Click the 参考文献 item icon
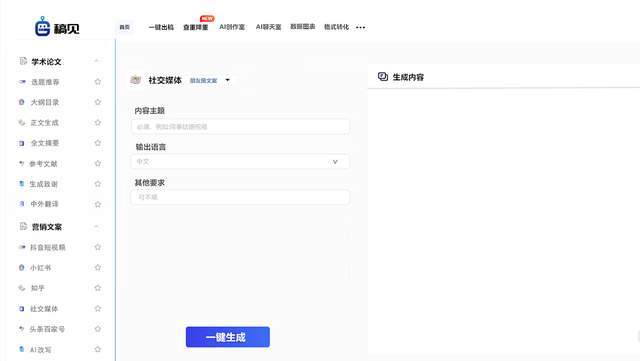The image size is (640, 361). coord(22,163)
